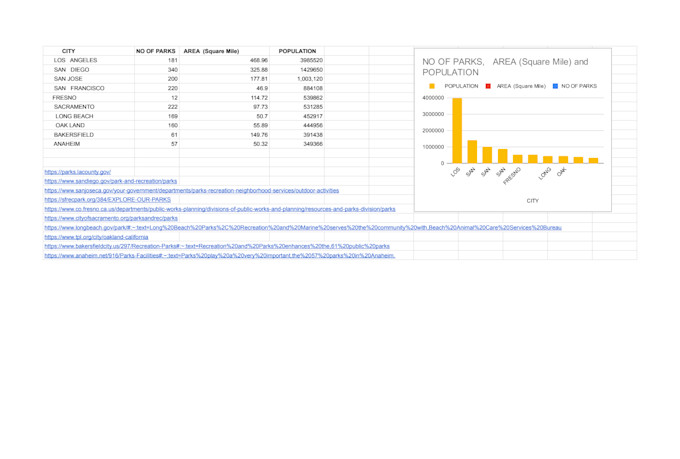Click the blue NO OF PARKS legend swatch
Screen dimensions: 680x459
(555, 86)
